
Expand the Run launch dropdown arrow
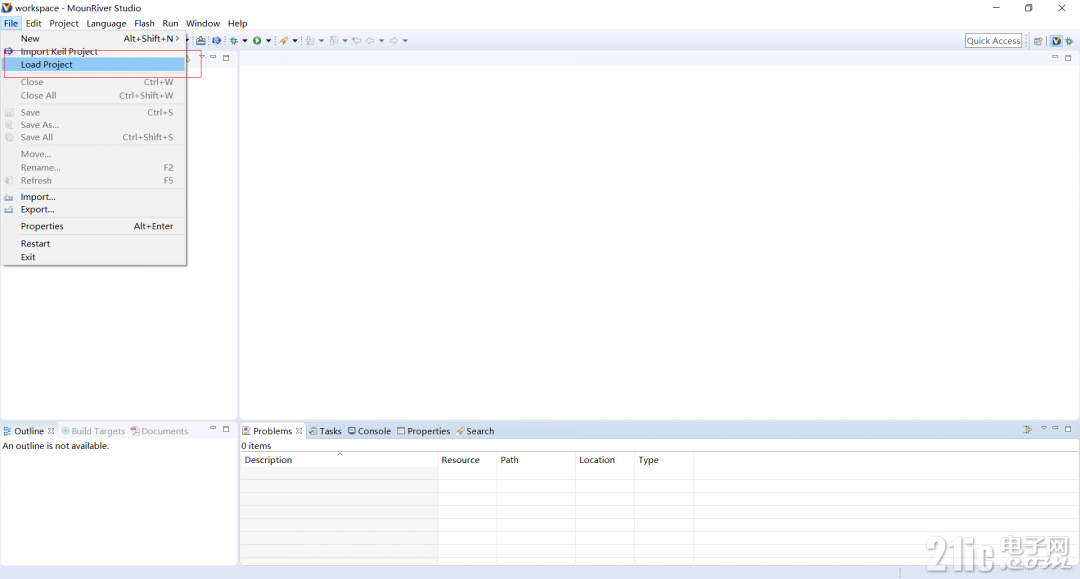pyautogui.click(x=268, y=41)
